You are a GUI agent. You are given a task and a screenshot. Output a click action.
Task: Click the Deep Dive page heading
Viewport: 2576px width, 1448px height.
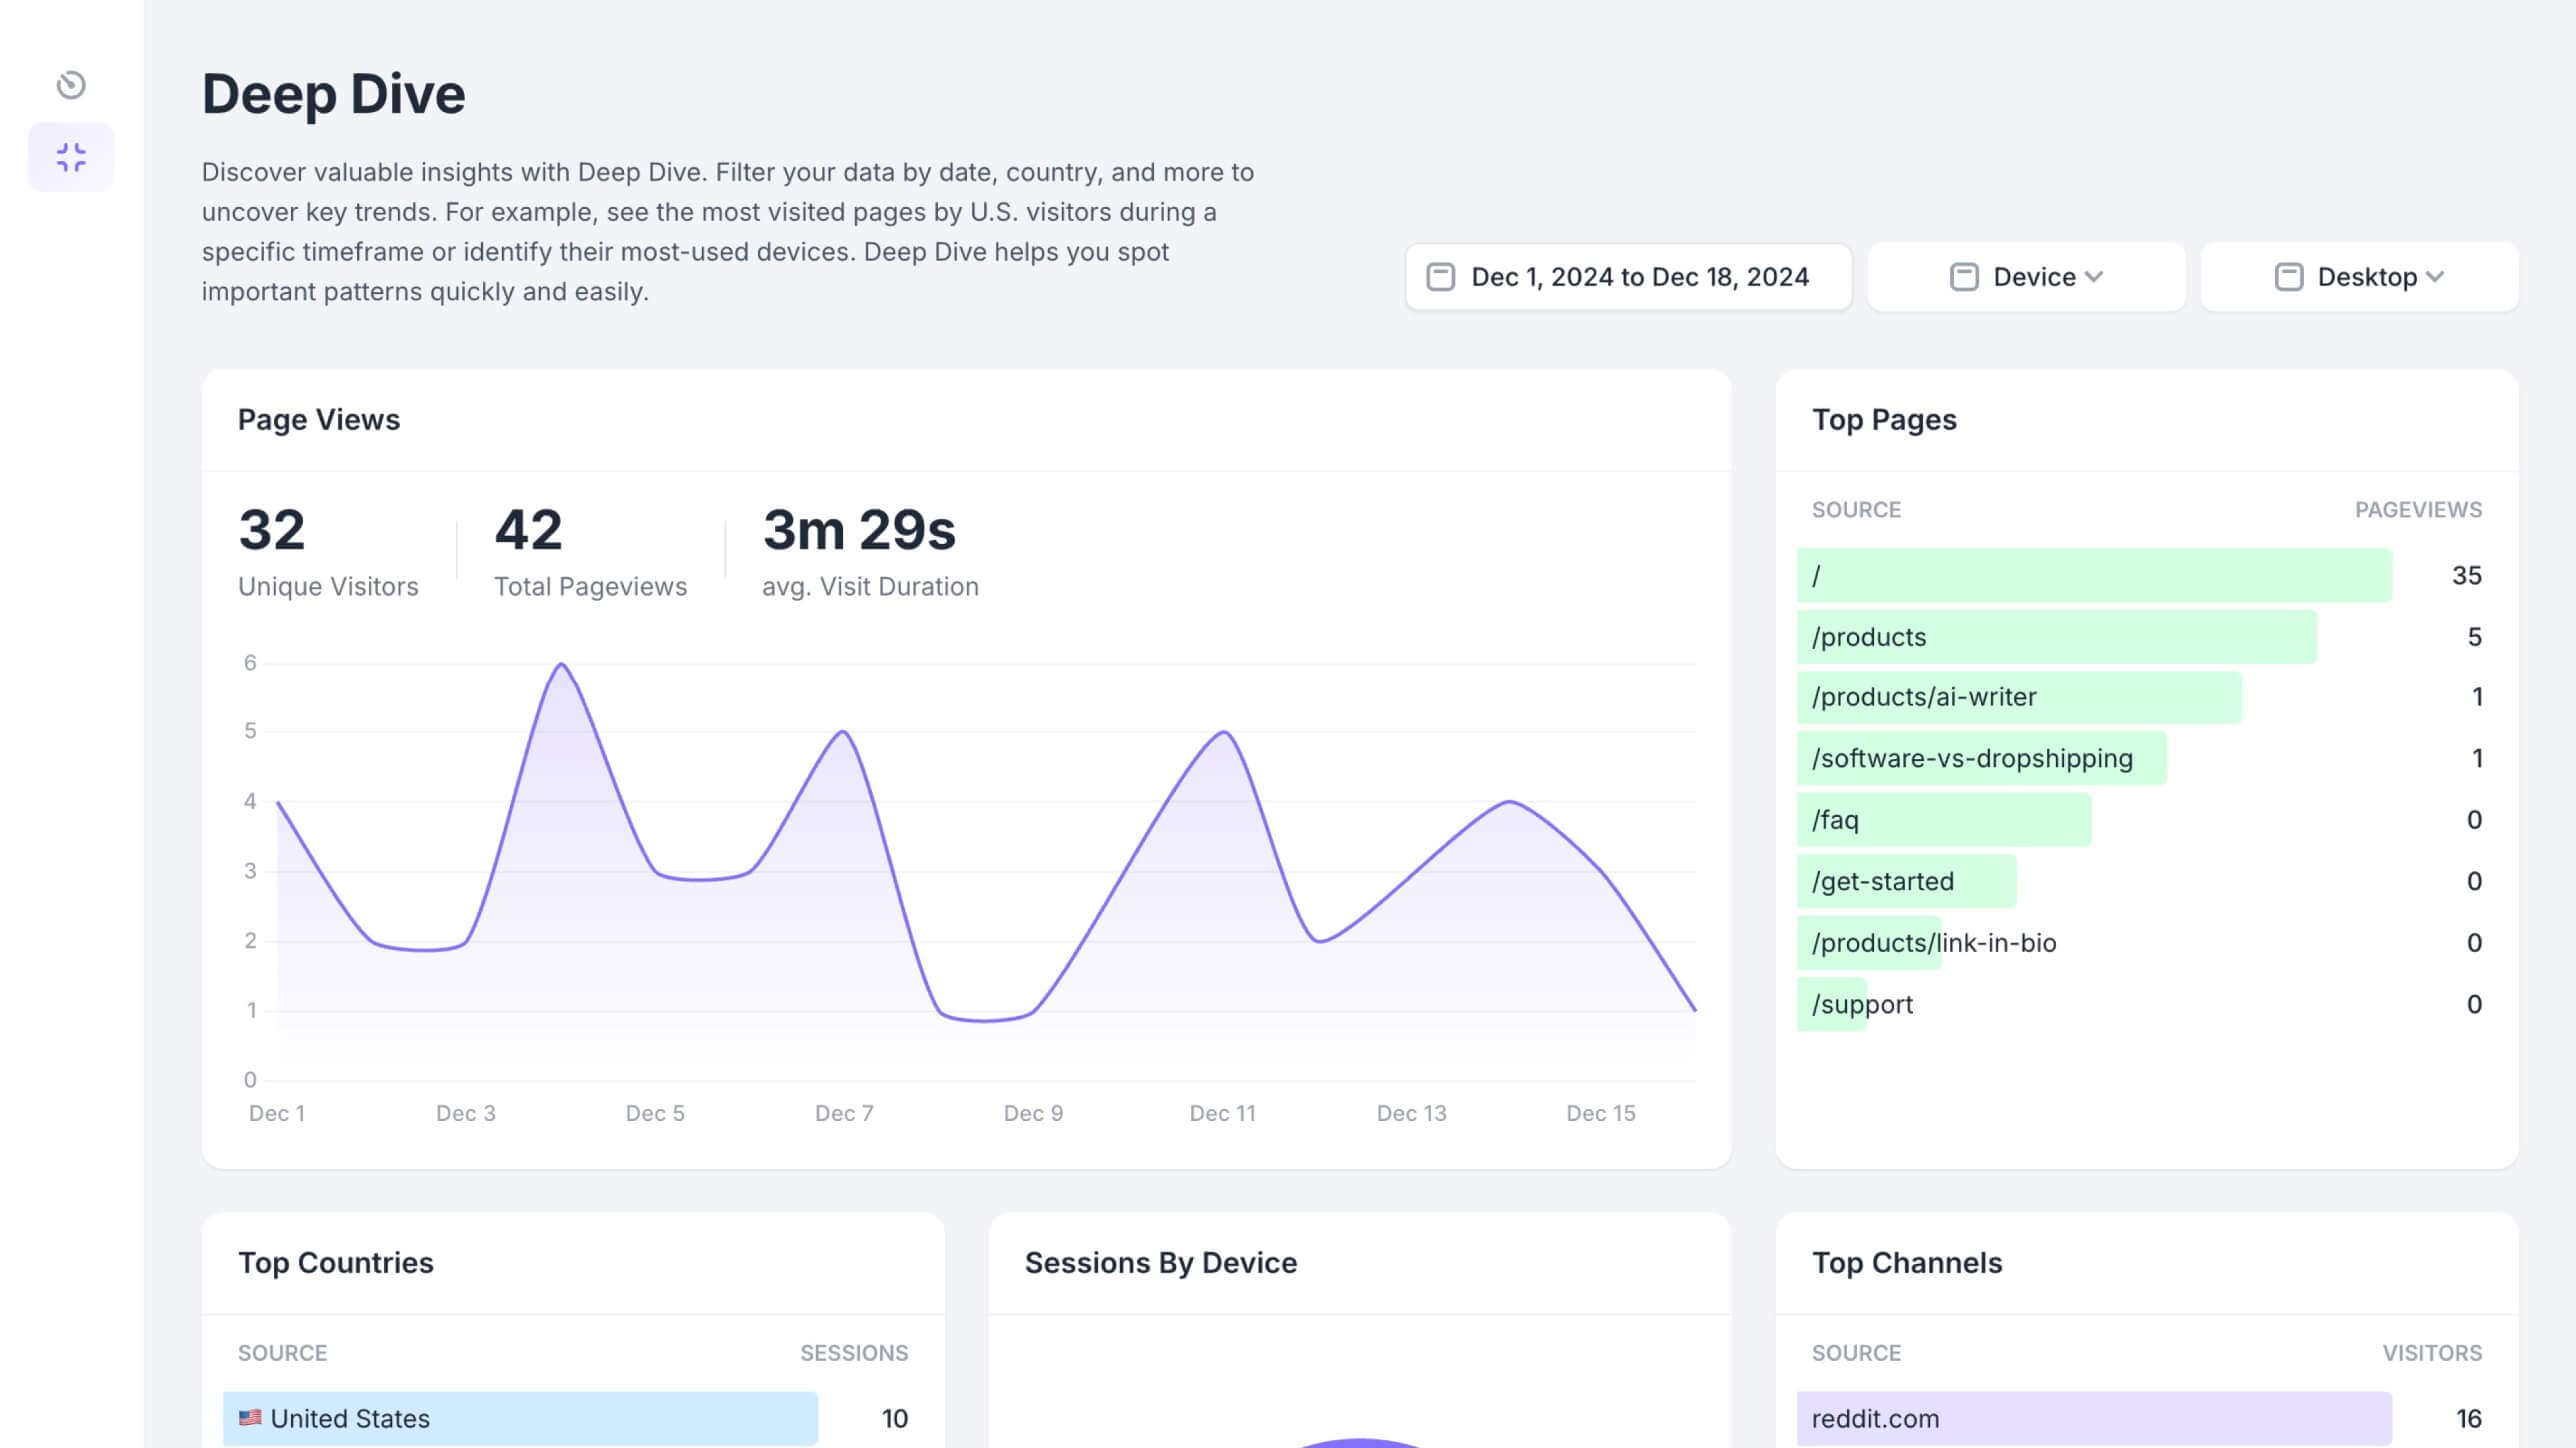[x=334, y=94]
